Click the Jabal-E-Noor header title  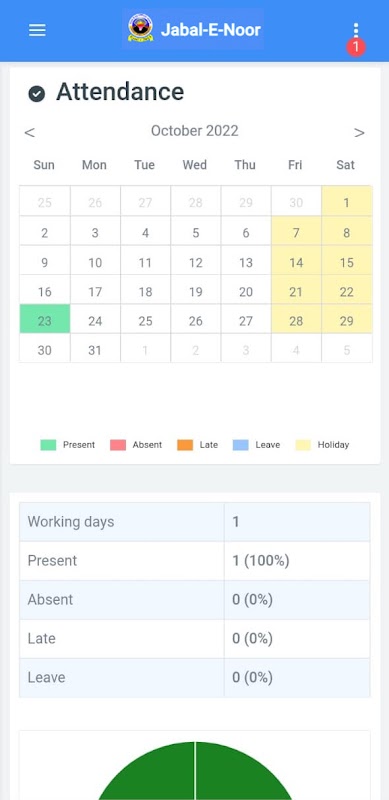[211, 30]
